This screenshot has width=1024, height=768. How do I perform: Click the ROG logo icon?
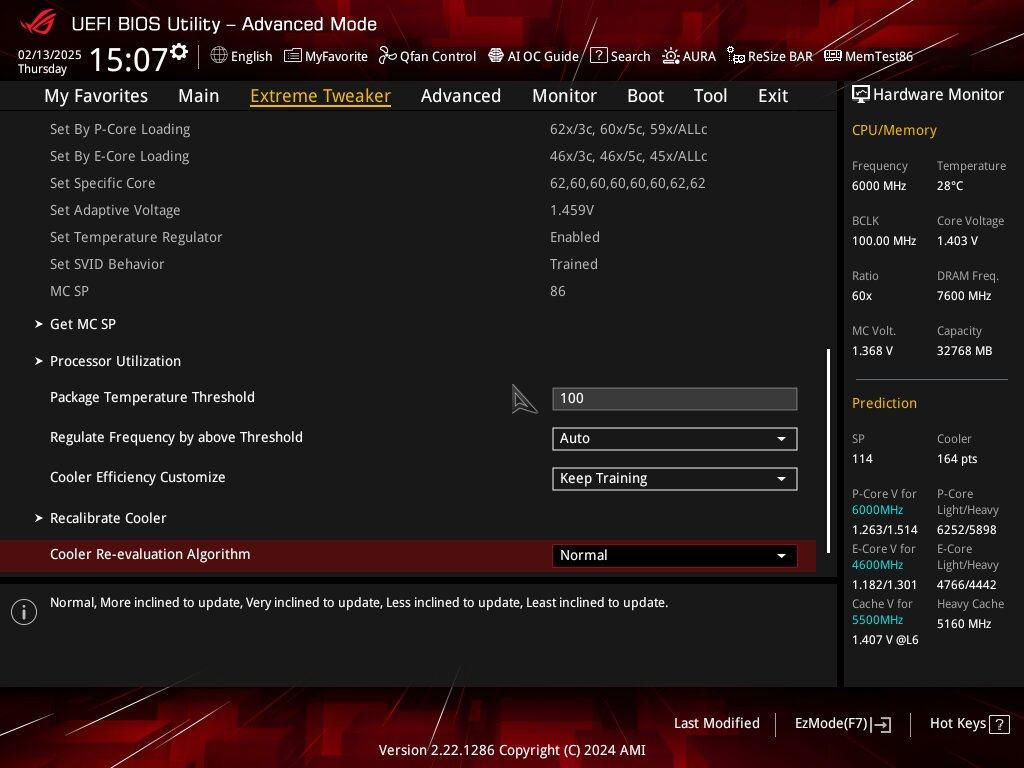click(x=37, y=24)
